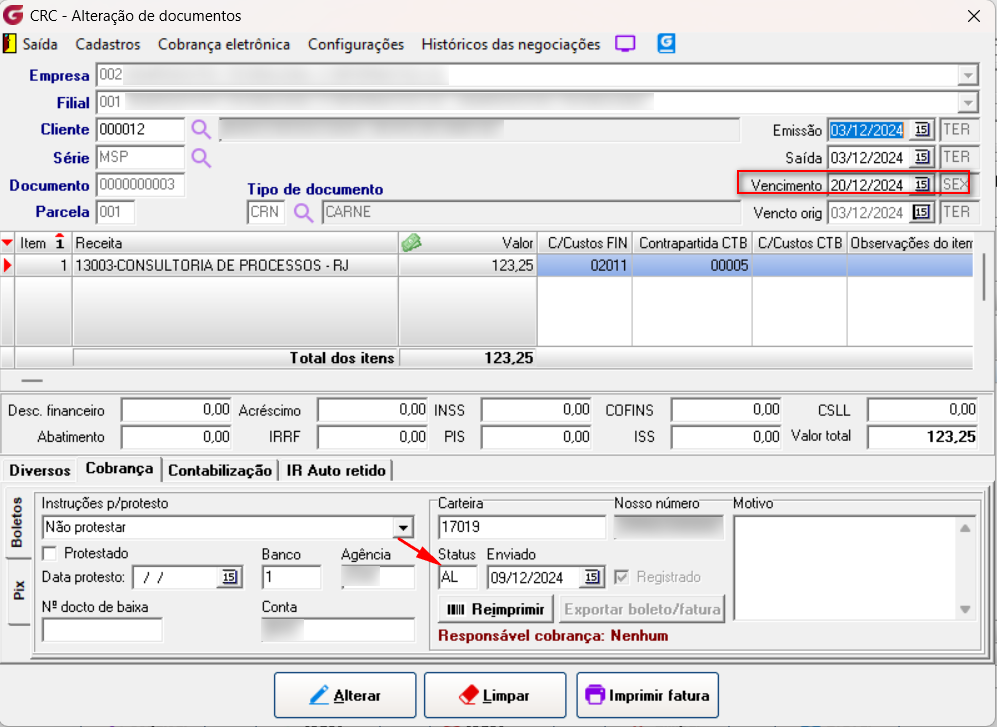Click Exportar boleto/fatura button
Viewport: 997px width, 727px height.
(642, 609)
